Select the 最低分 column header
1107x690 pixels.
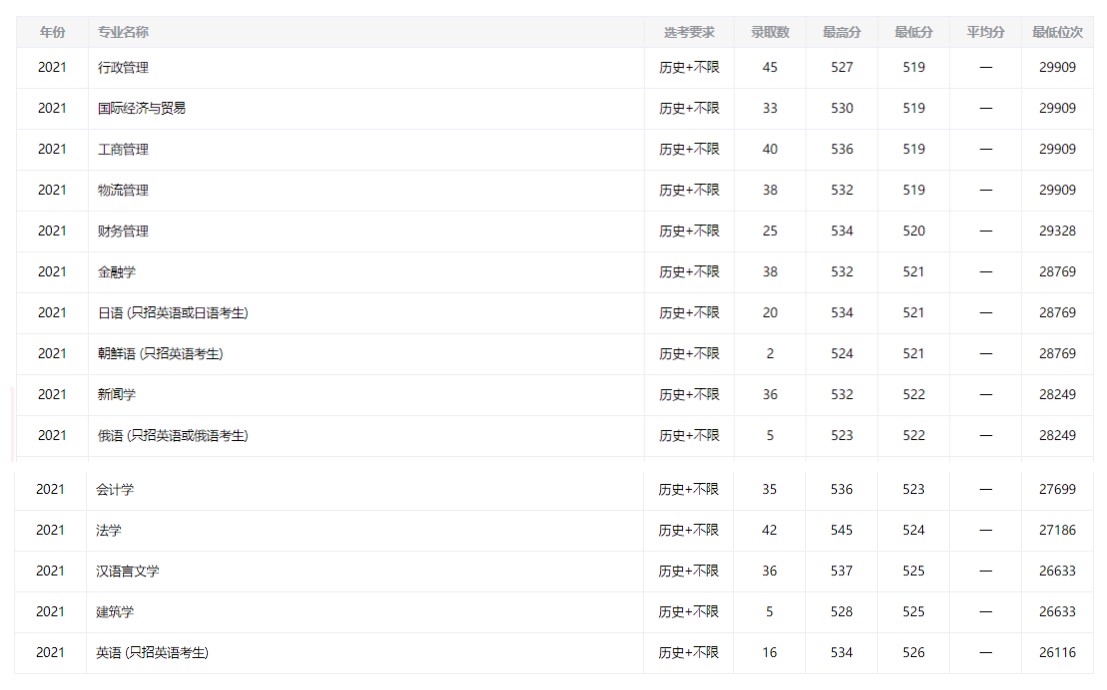click(x=914, y=32)
